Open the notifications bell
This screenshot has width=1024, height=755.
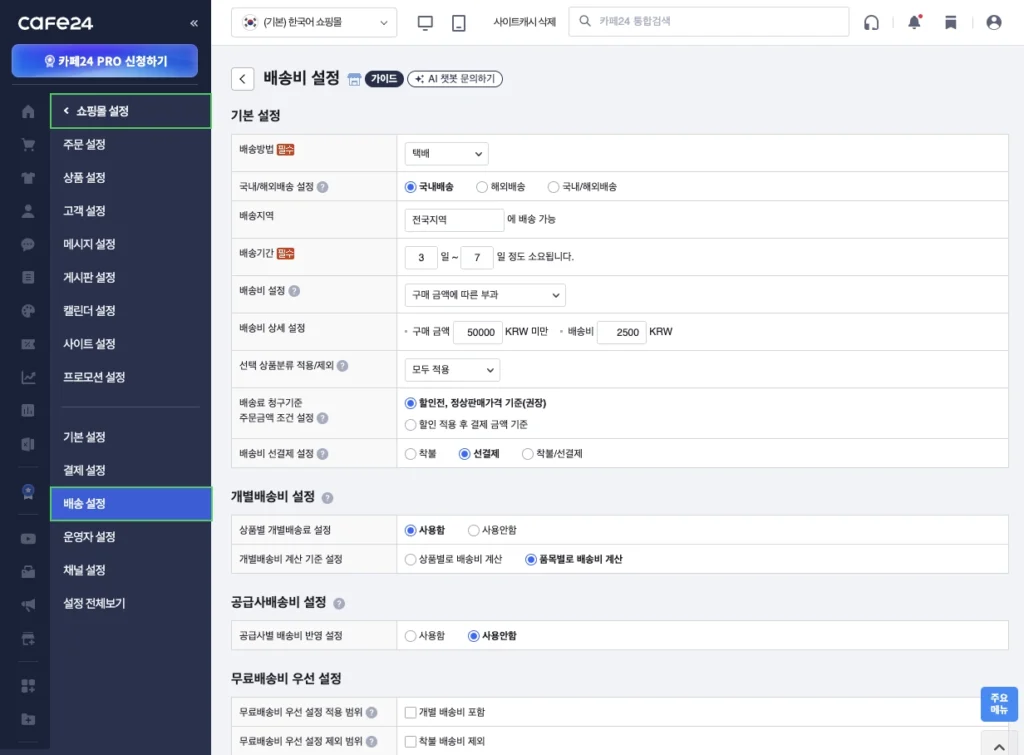913,22
